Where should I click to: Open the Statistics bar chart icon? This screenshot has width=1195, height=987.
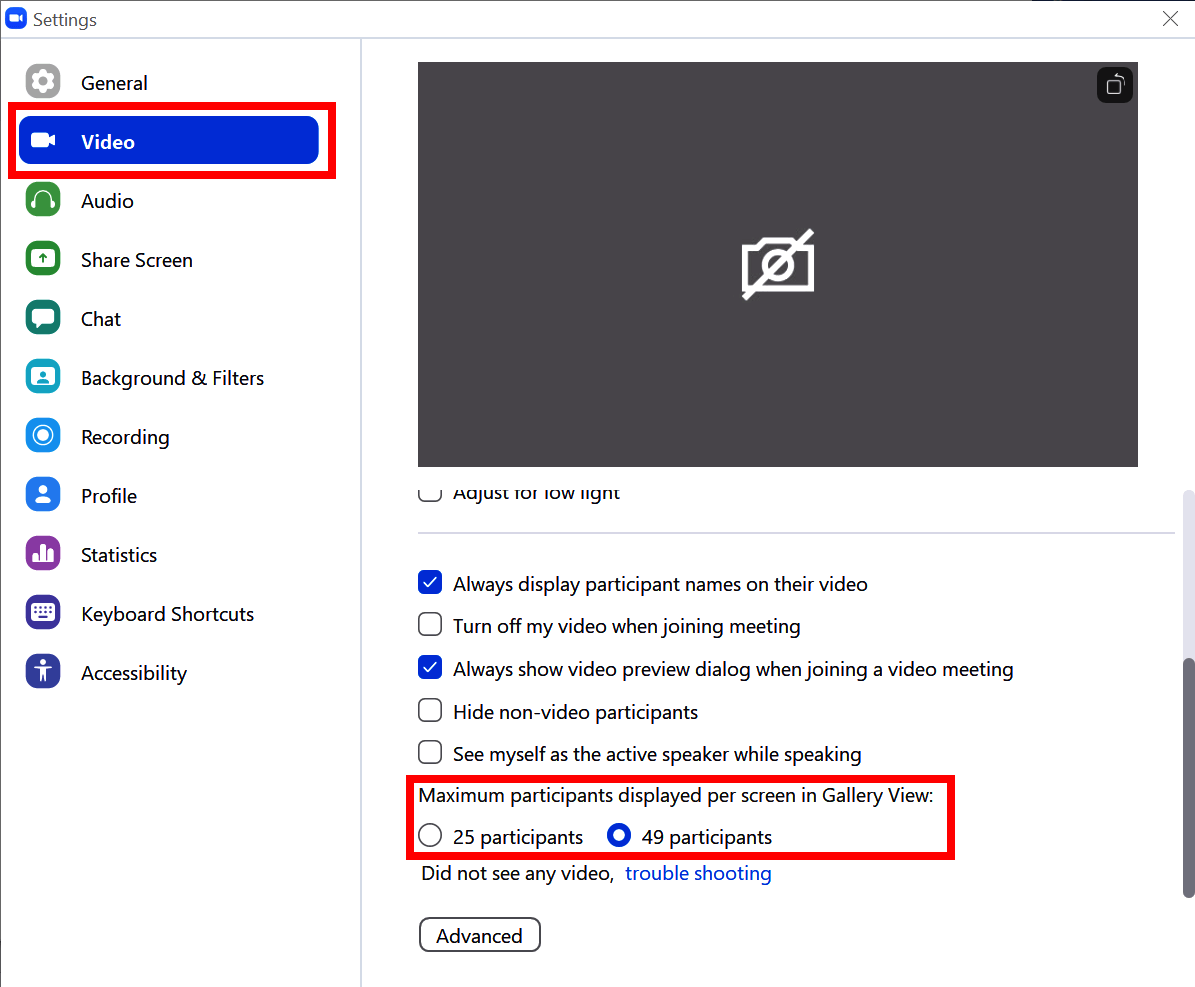[43, 554]
